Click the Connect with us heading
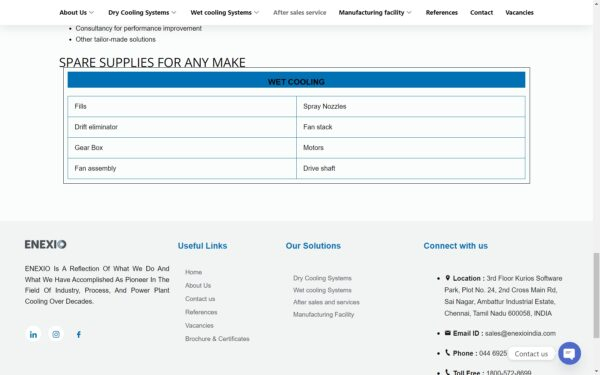Image resolution: width=600 pixels, height=375 pixels. tap(455, 246)
